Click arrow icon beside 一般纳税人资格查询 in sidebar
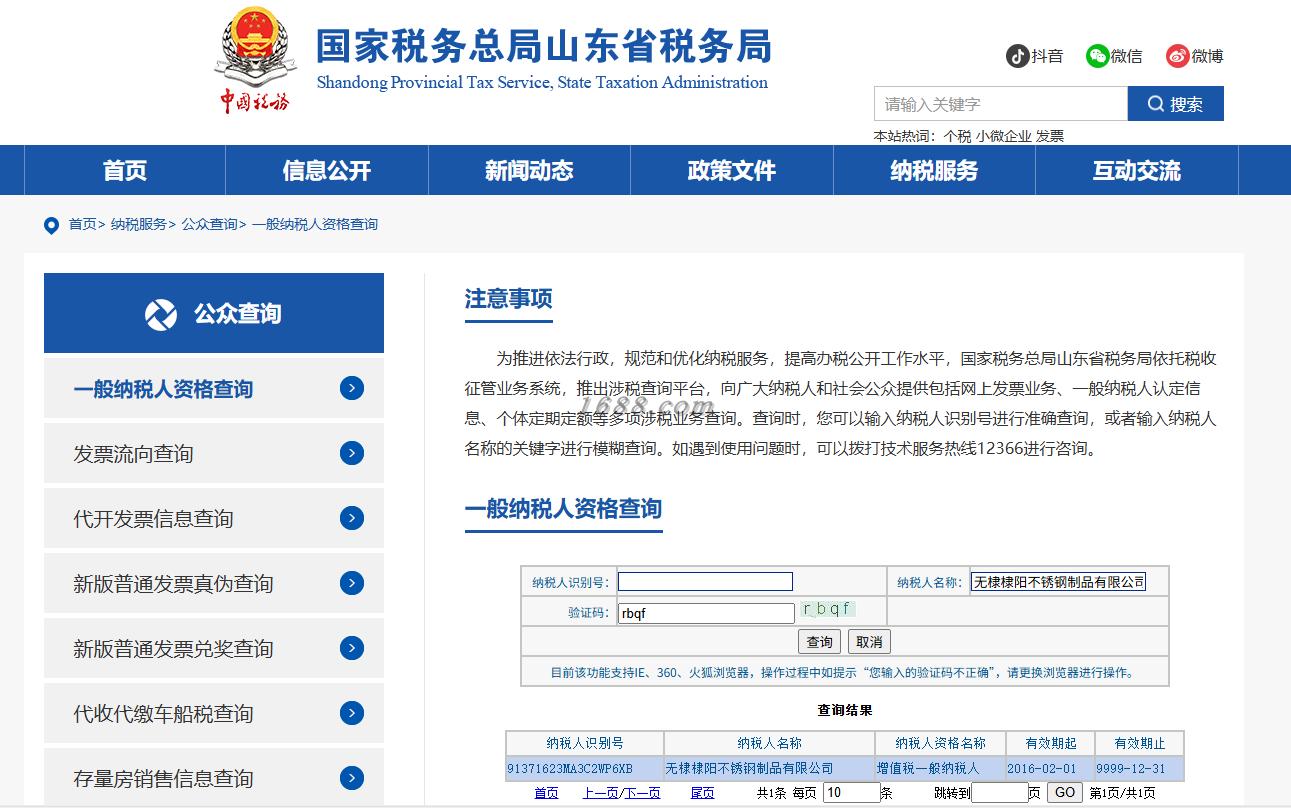Viewport: 1291px width, 808px height. 352,388
